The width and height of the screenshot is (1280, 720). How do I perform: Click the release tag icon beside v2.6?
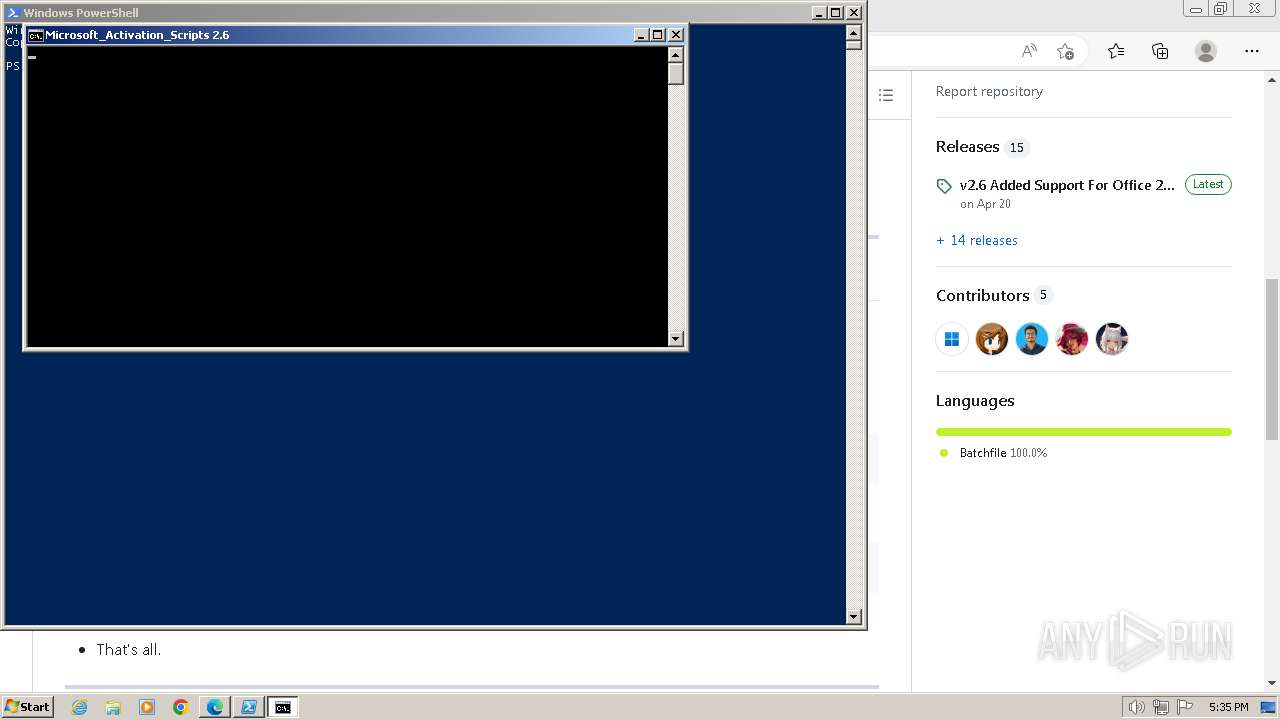click(x=944, y=186)
